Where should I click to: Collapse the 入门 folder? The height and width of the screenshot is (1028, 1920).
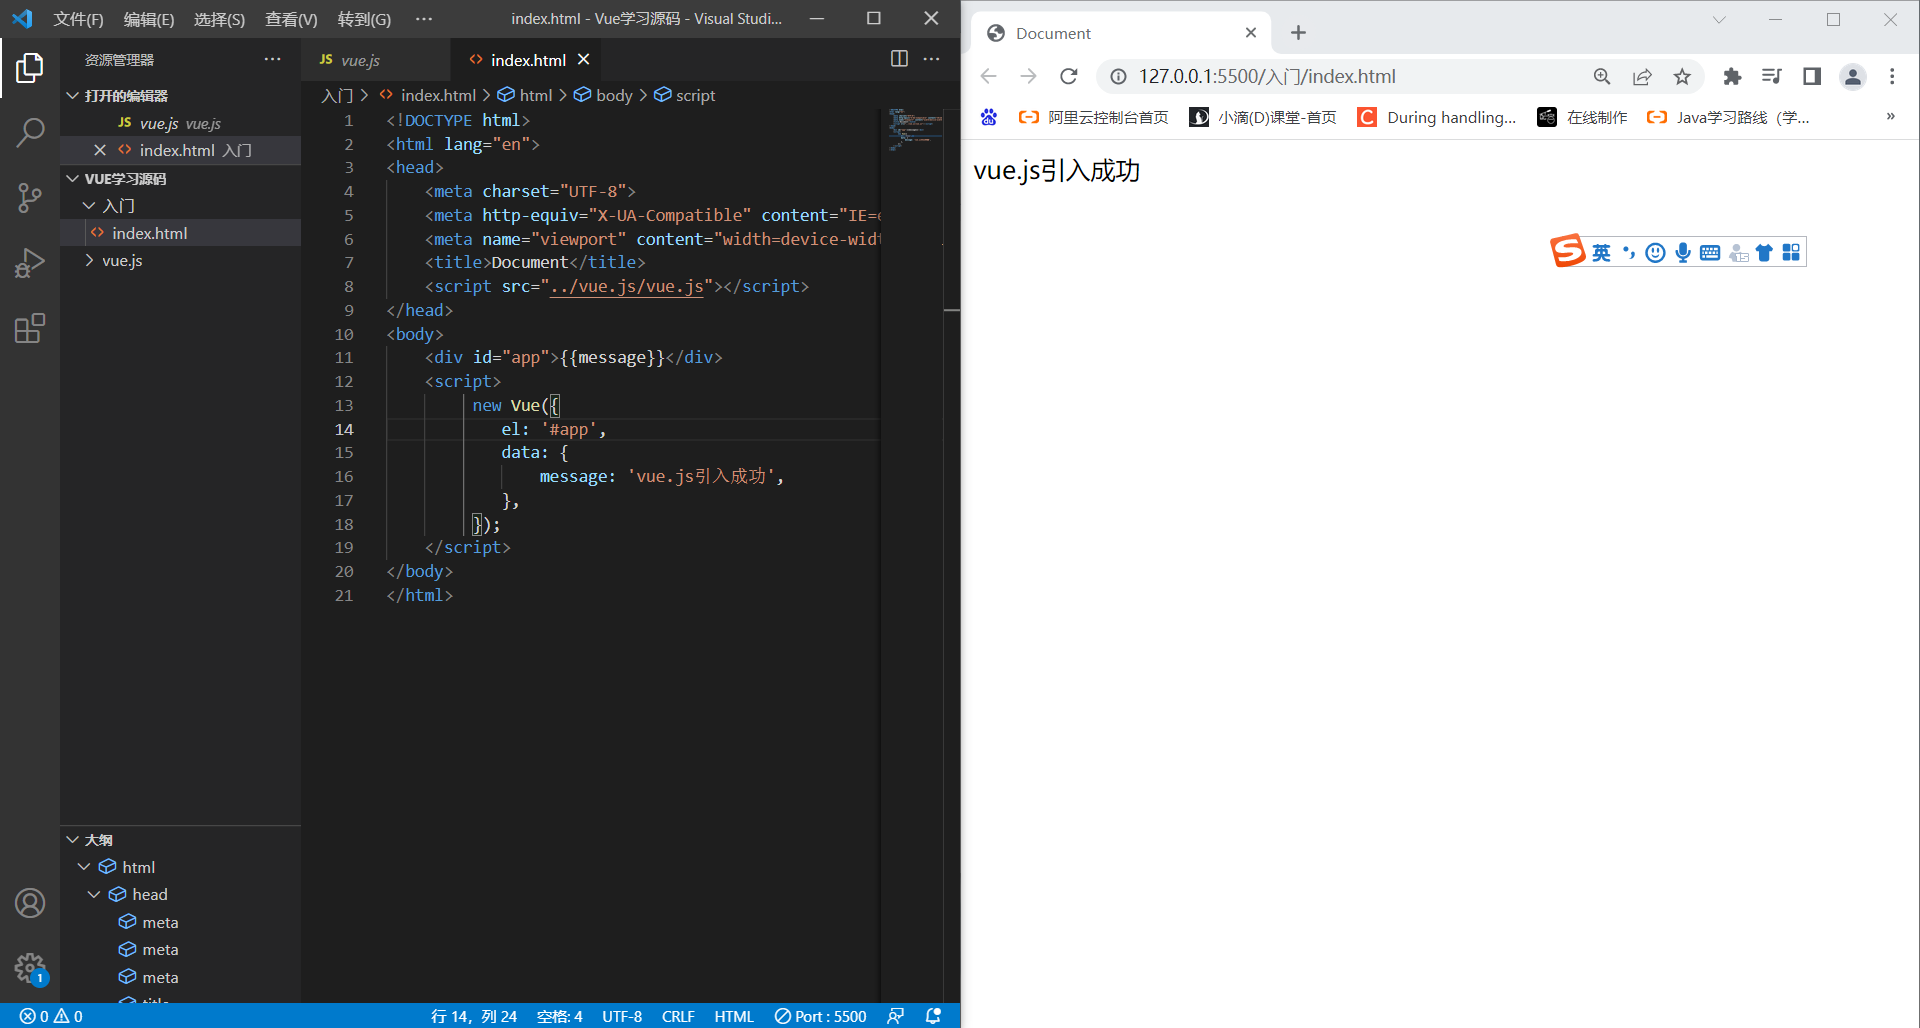(89, 205)
